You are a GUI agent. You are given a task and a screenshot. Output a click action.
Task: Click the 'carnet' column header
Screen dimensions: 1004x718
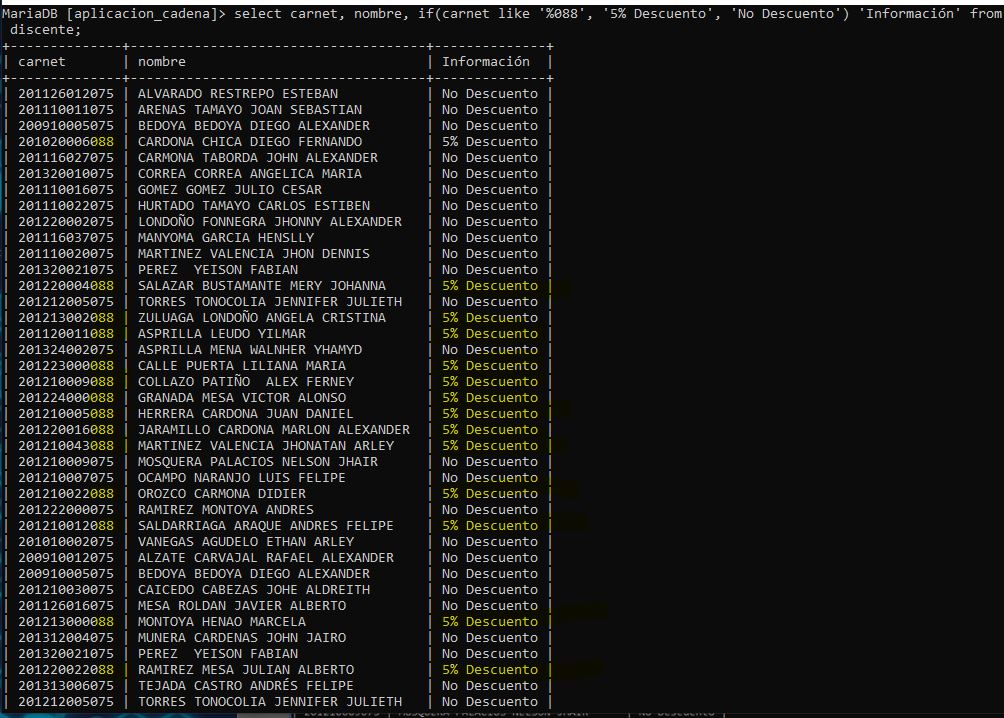41,62
